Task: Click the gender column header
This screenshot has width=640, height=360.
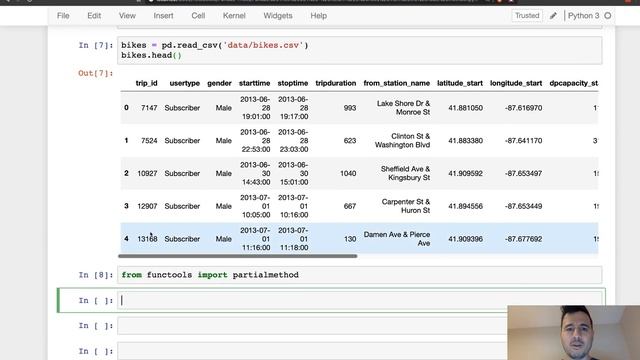Action: tap(219, 83)
